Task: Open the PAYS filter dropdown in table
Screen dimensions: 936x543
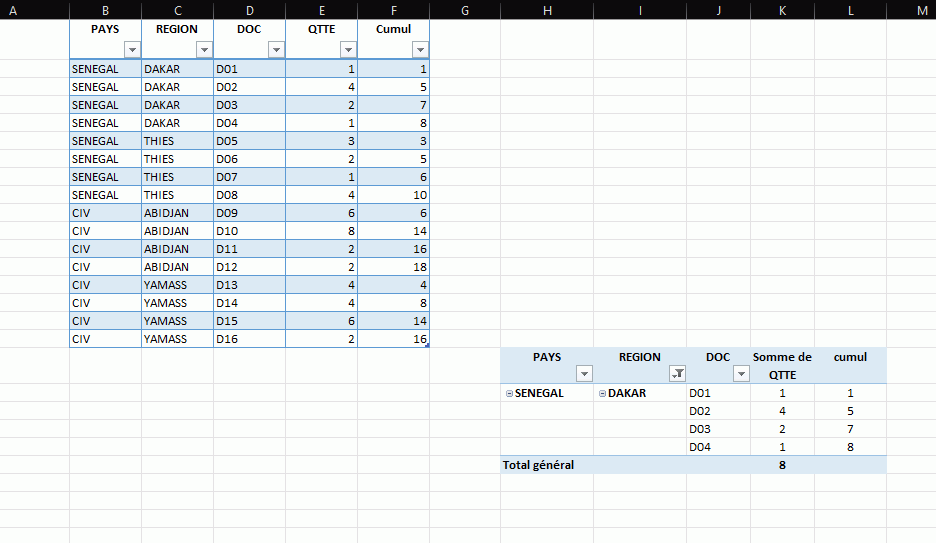Action: 133,50
